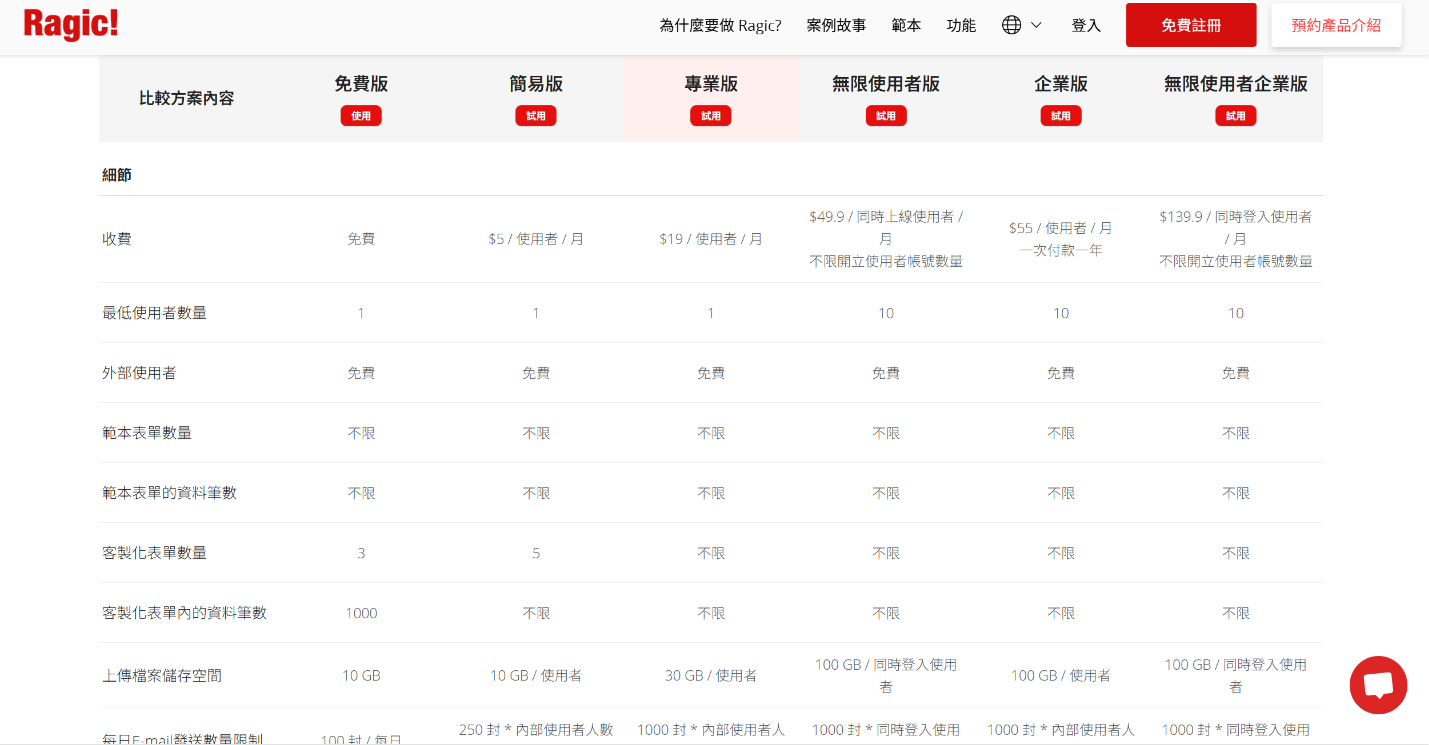Click the 使用 button under 免費版
The height and width of the screenshot is (745, 1429).
361,116
